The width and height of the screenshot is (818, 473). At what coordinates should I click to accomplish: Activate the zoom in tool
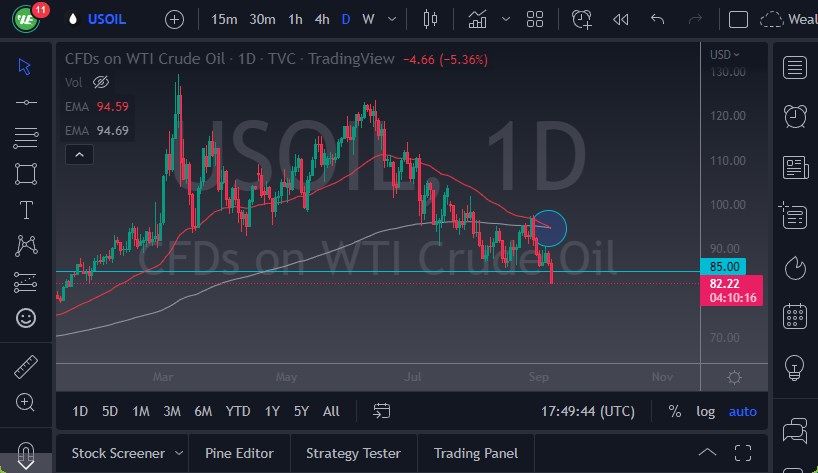[x=26, y=402]
